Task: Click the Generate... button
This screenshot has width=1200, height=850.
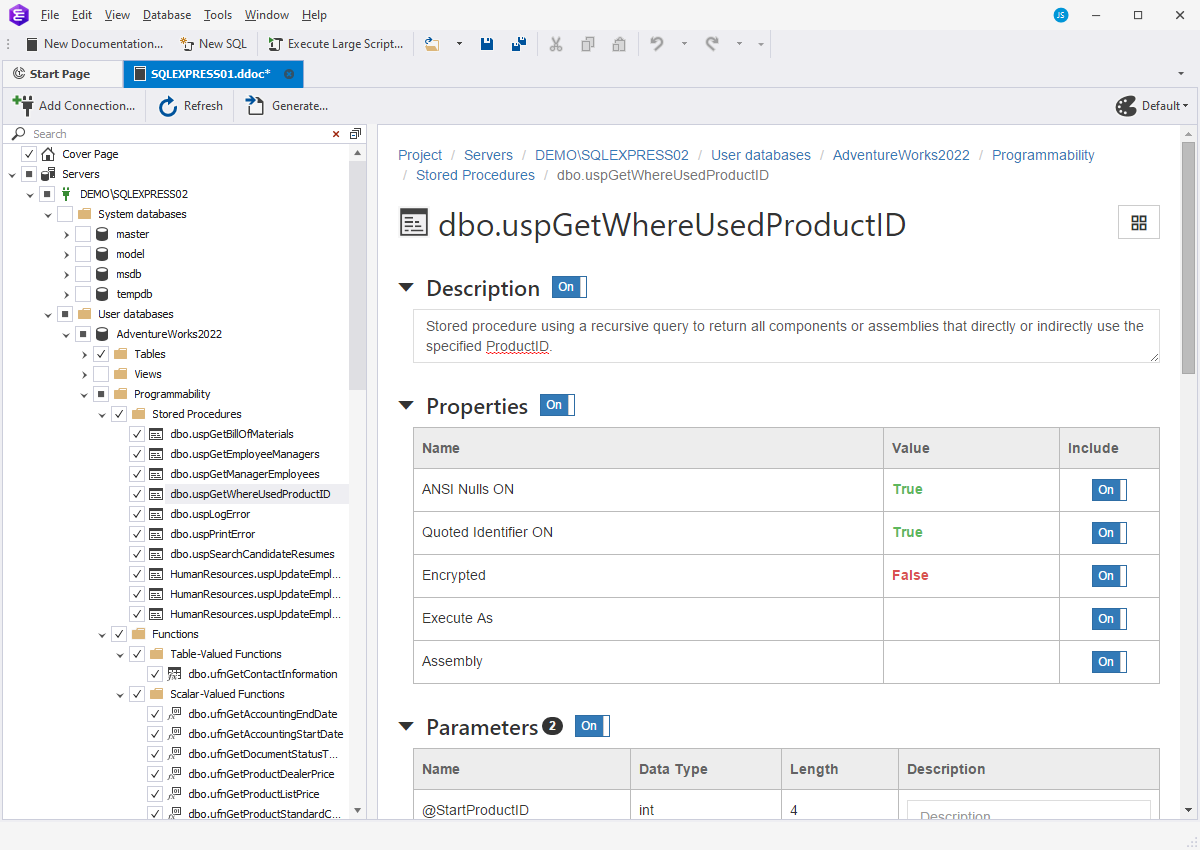Action: pos(289,106)
